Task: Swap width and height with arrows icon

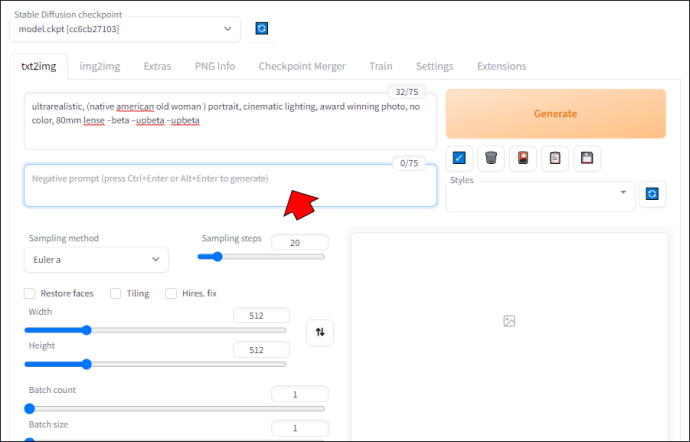Action: pos(320,332)
